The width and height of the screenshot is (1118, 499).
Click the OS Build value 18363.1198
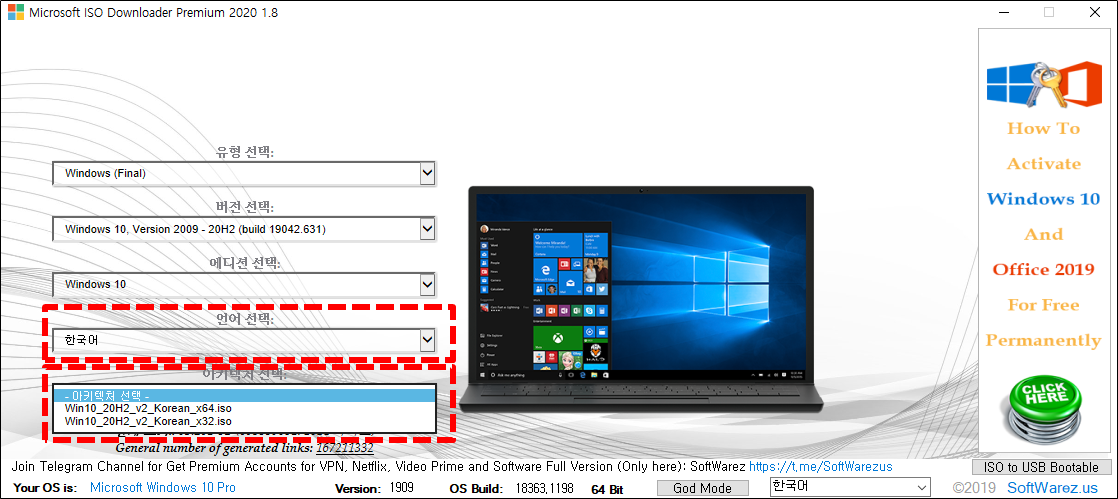(x=543, y=489)
